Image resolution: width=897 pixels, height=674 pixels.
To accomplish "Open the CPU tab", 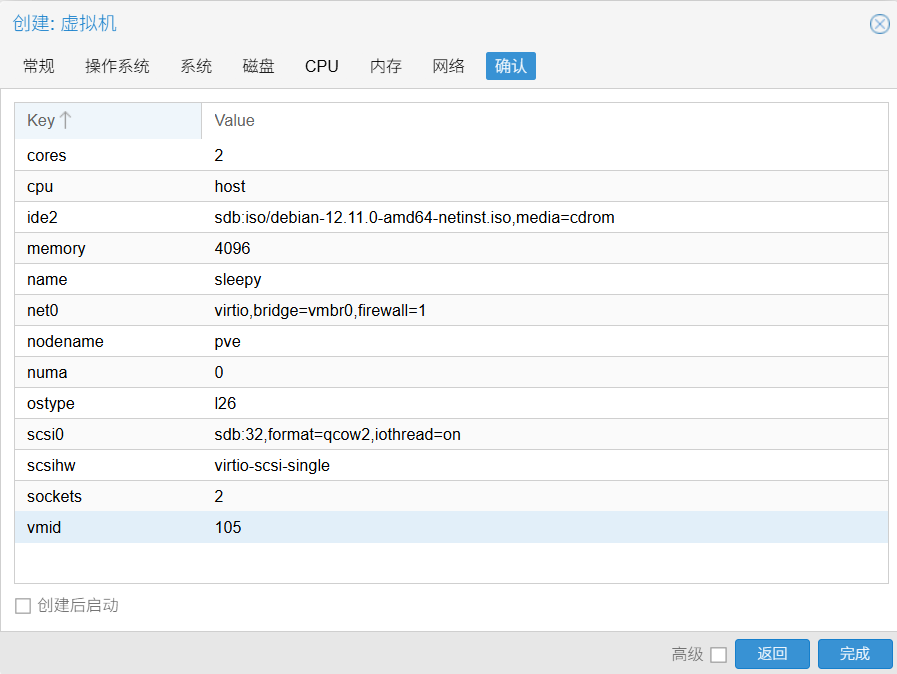I will pos(322,66).
